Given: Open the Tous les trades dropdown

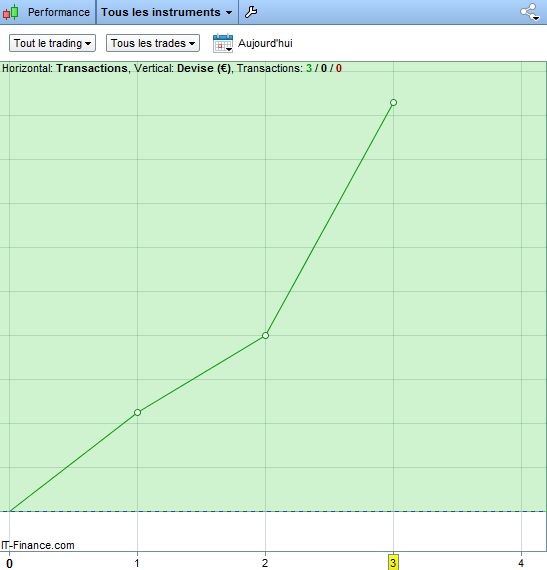Looking at the screenshot, I should click(x=153, y=43).
